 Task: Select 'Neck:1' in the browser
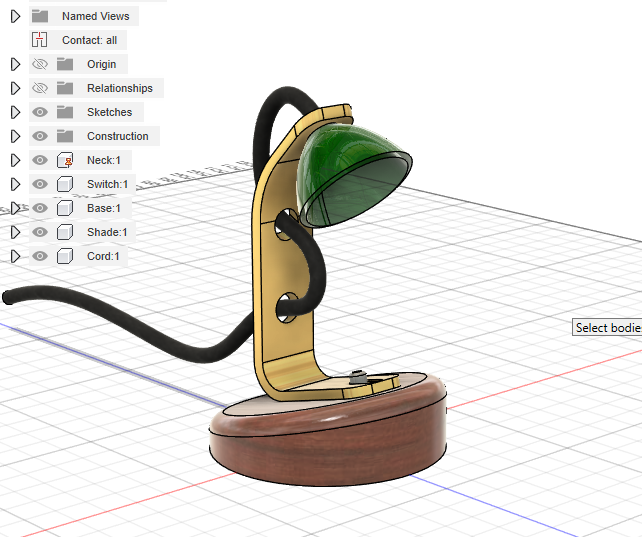click(x=81, y=160)
